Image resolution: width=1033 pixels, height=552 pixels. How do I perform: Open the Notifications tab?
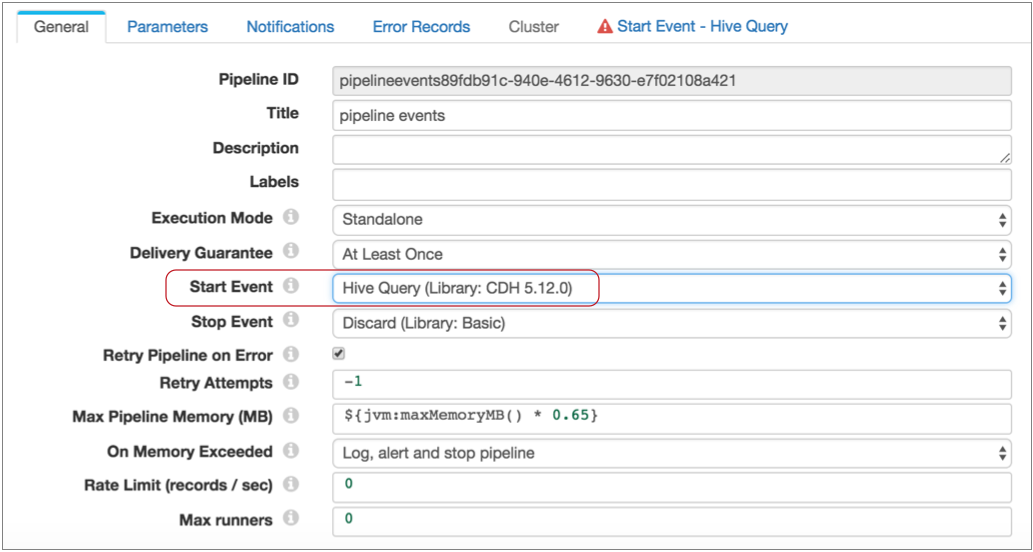pos(290,27)
